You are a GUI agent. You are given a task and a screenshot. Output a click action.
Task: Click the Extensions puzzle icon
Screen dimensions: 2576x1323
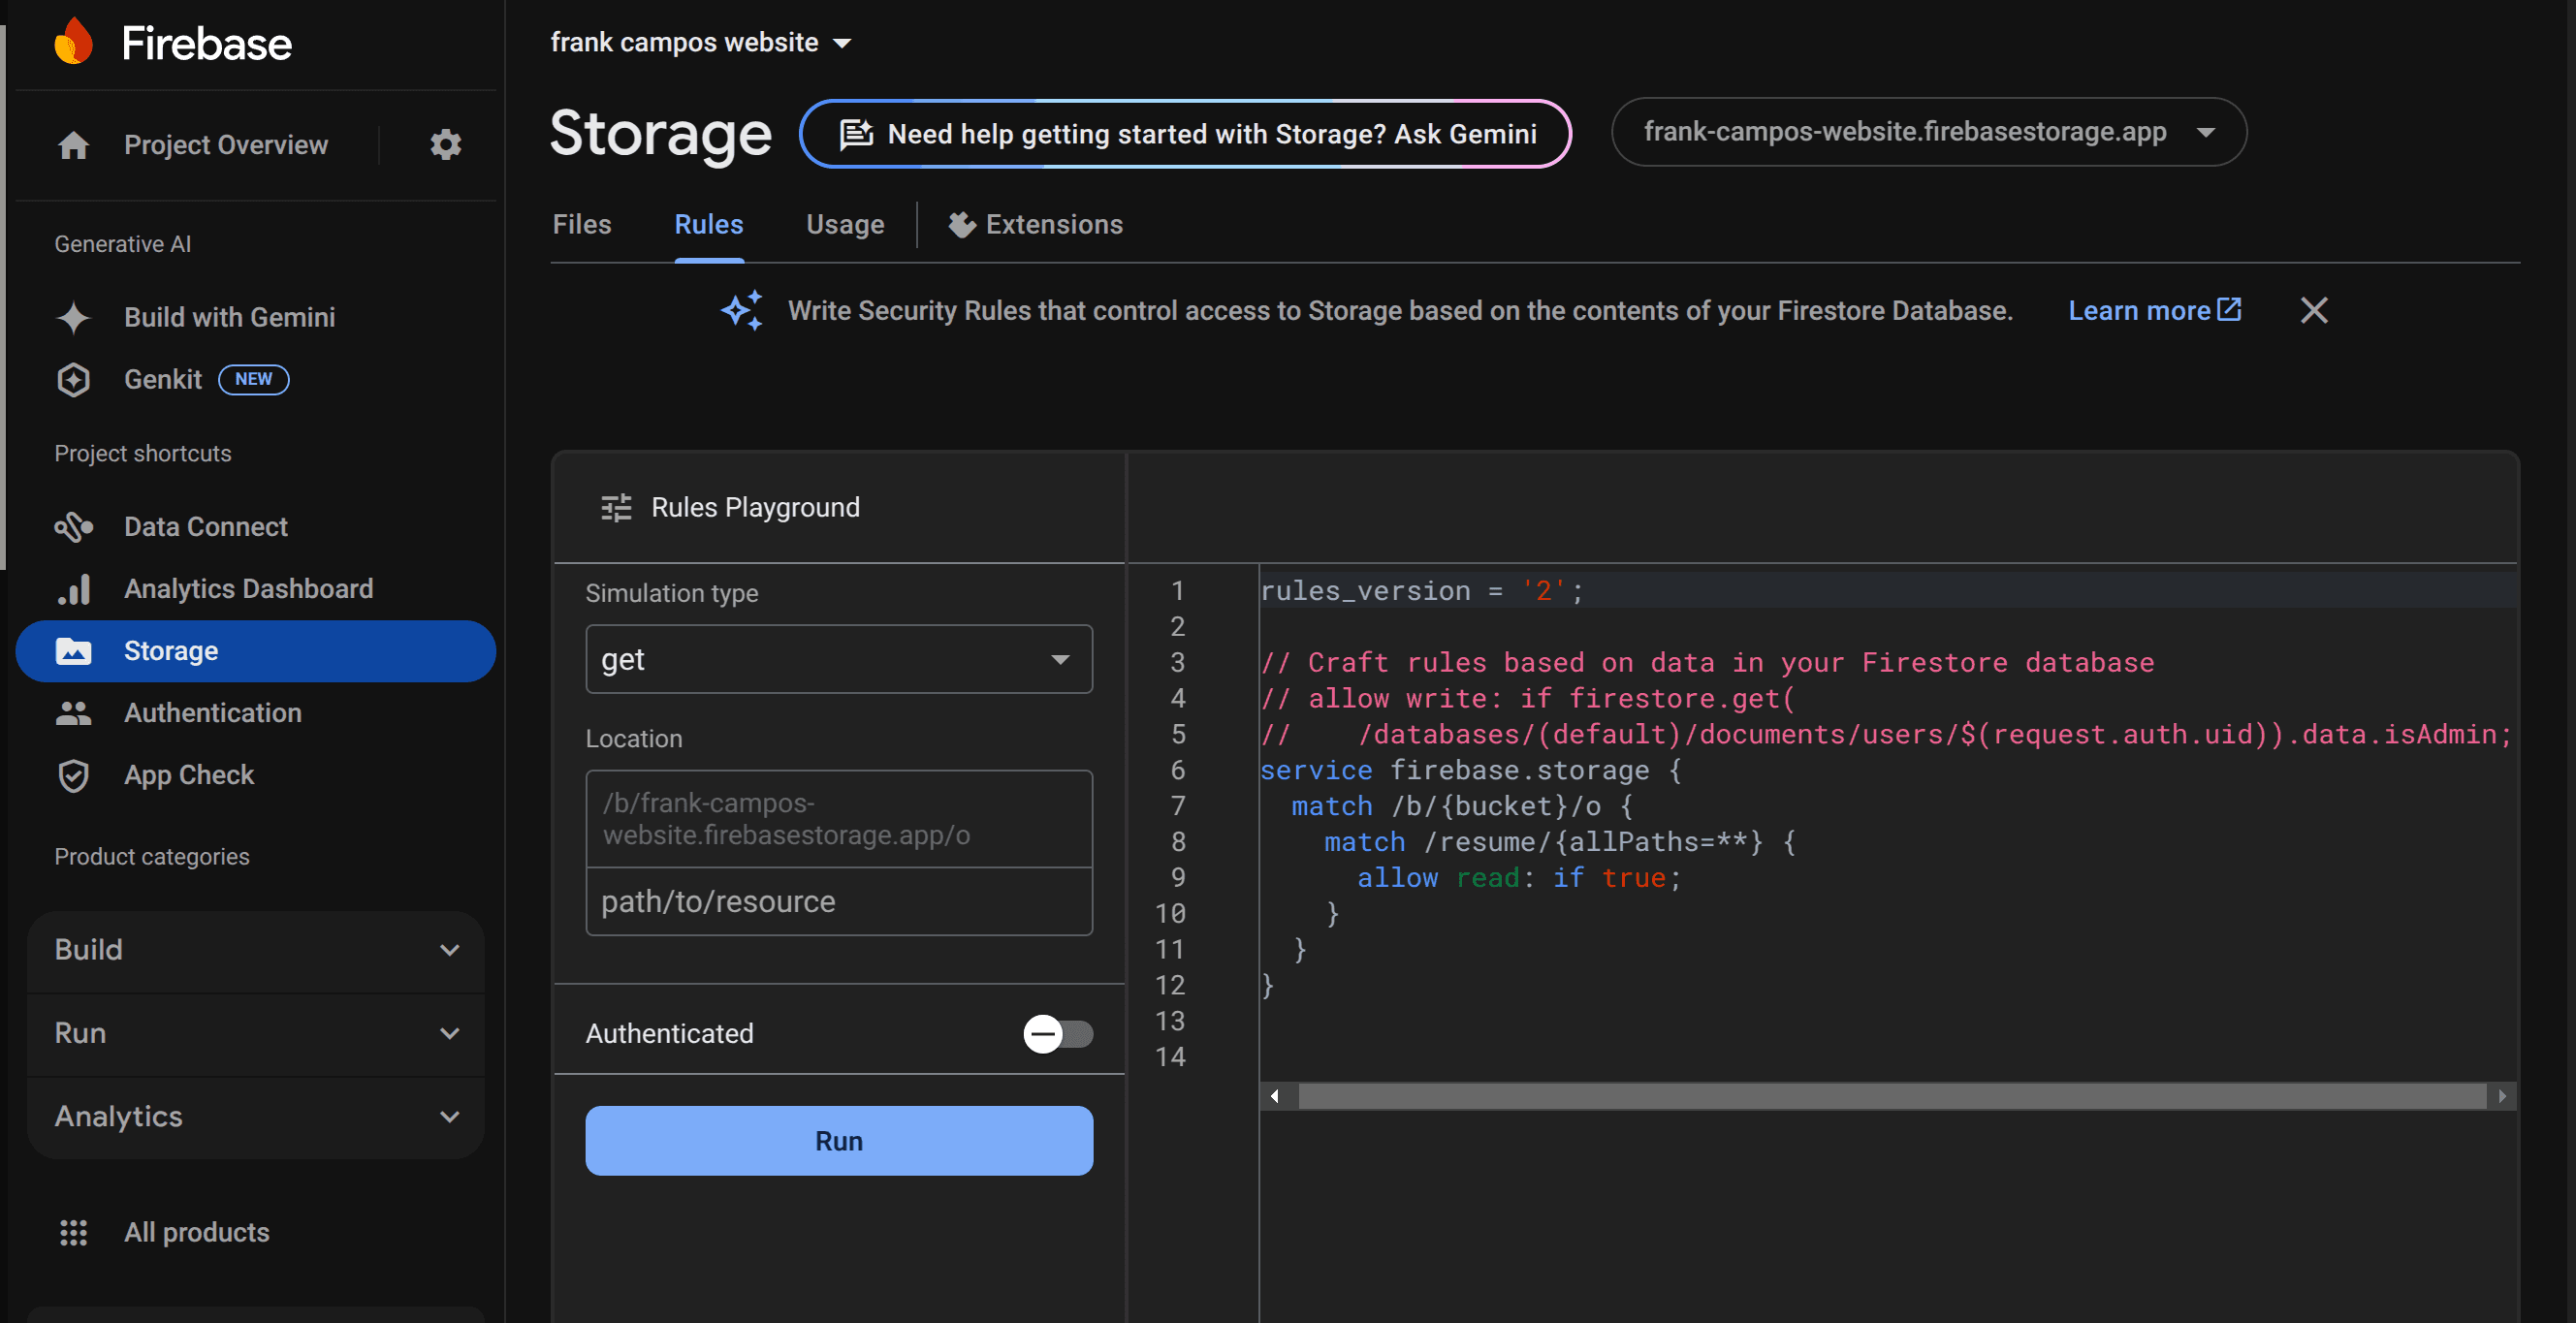coord(962,225)
